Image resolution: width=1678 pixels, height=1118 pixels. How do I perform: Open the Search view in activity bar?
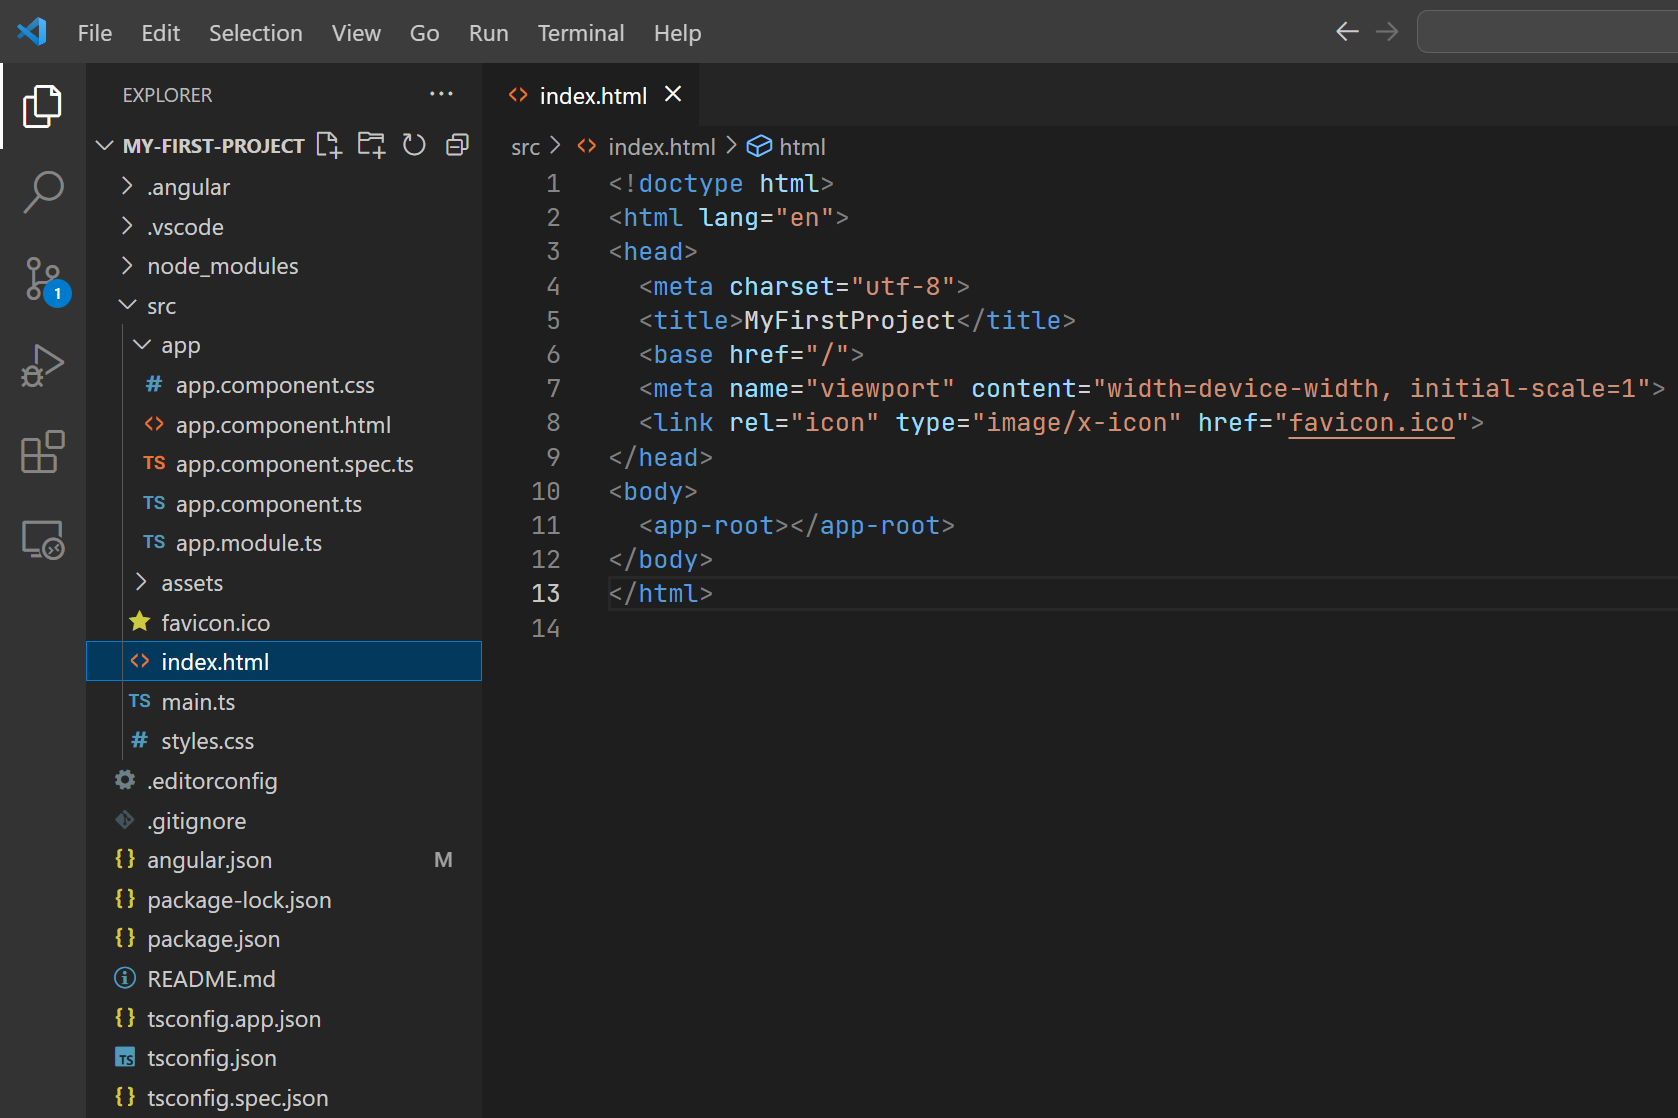pyautogui.click(x=43, y=191)
